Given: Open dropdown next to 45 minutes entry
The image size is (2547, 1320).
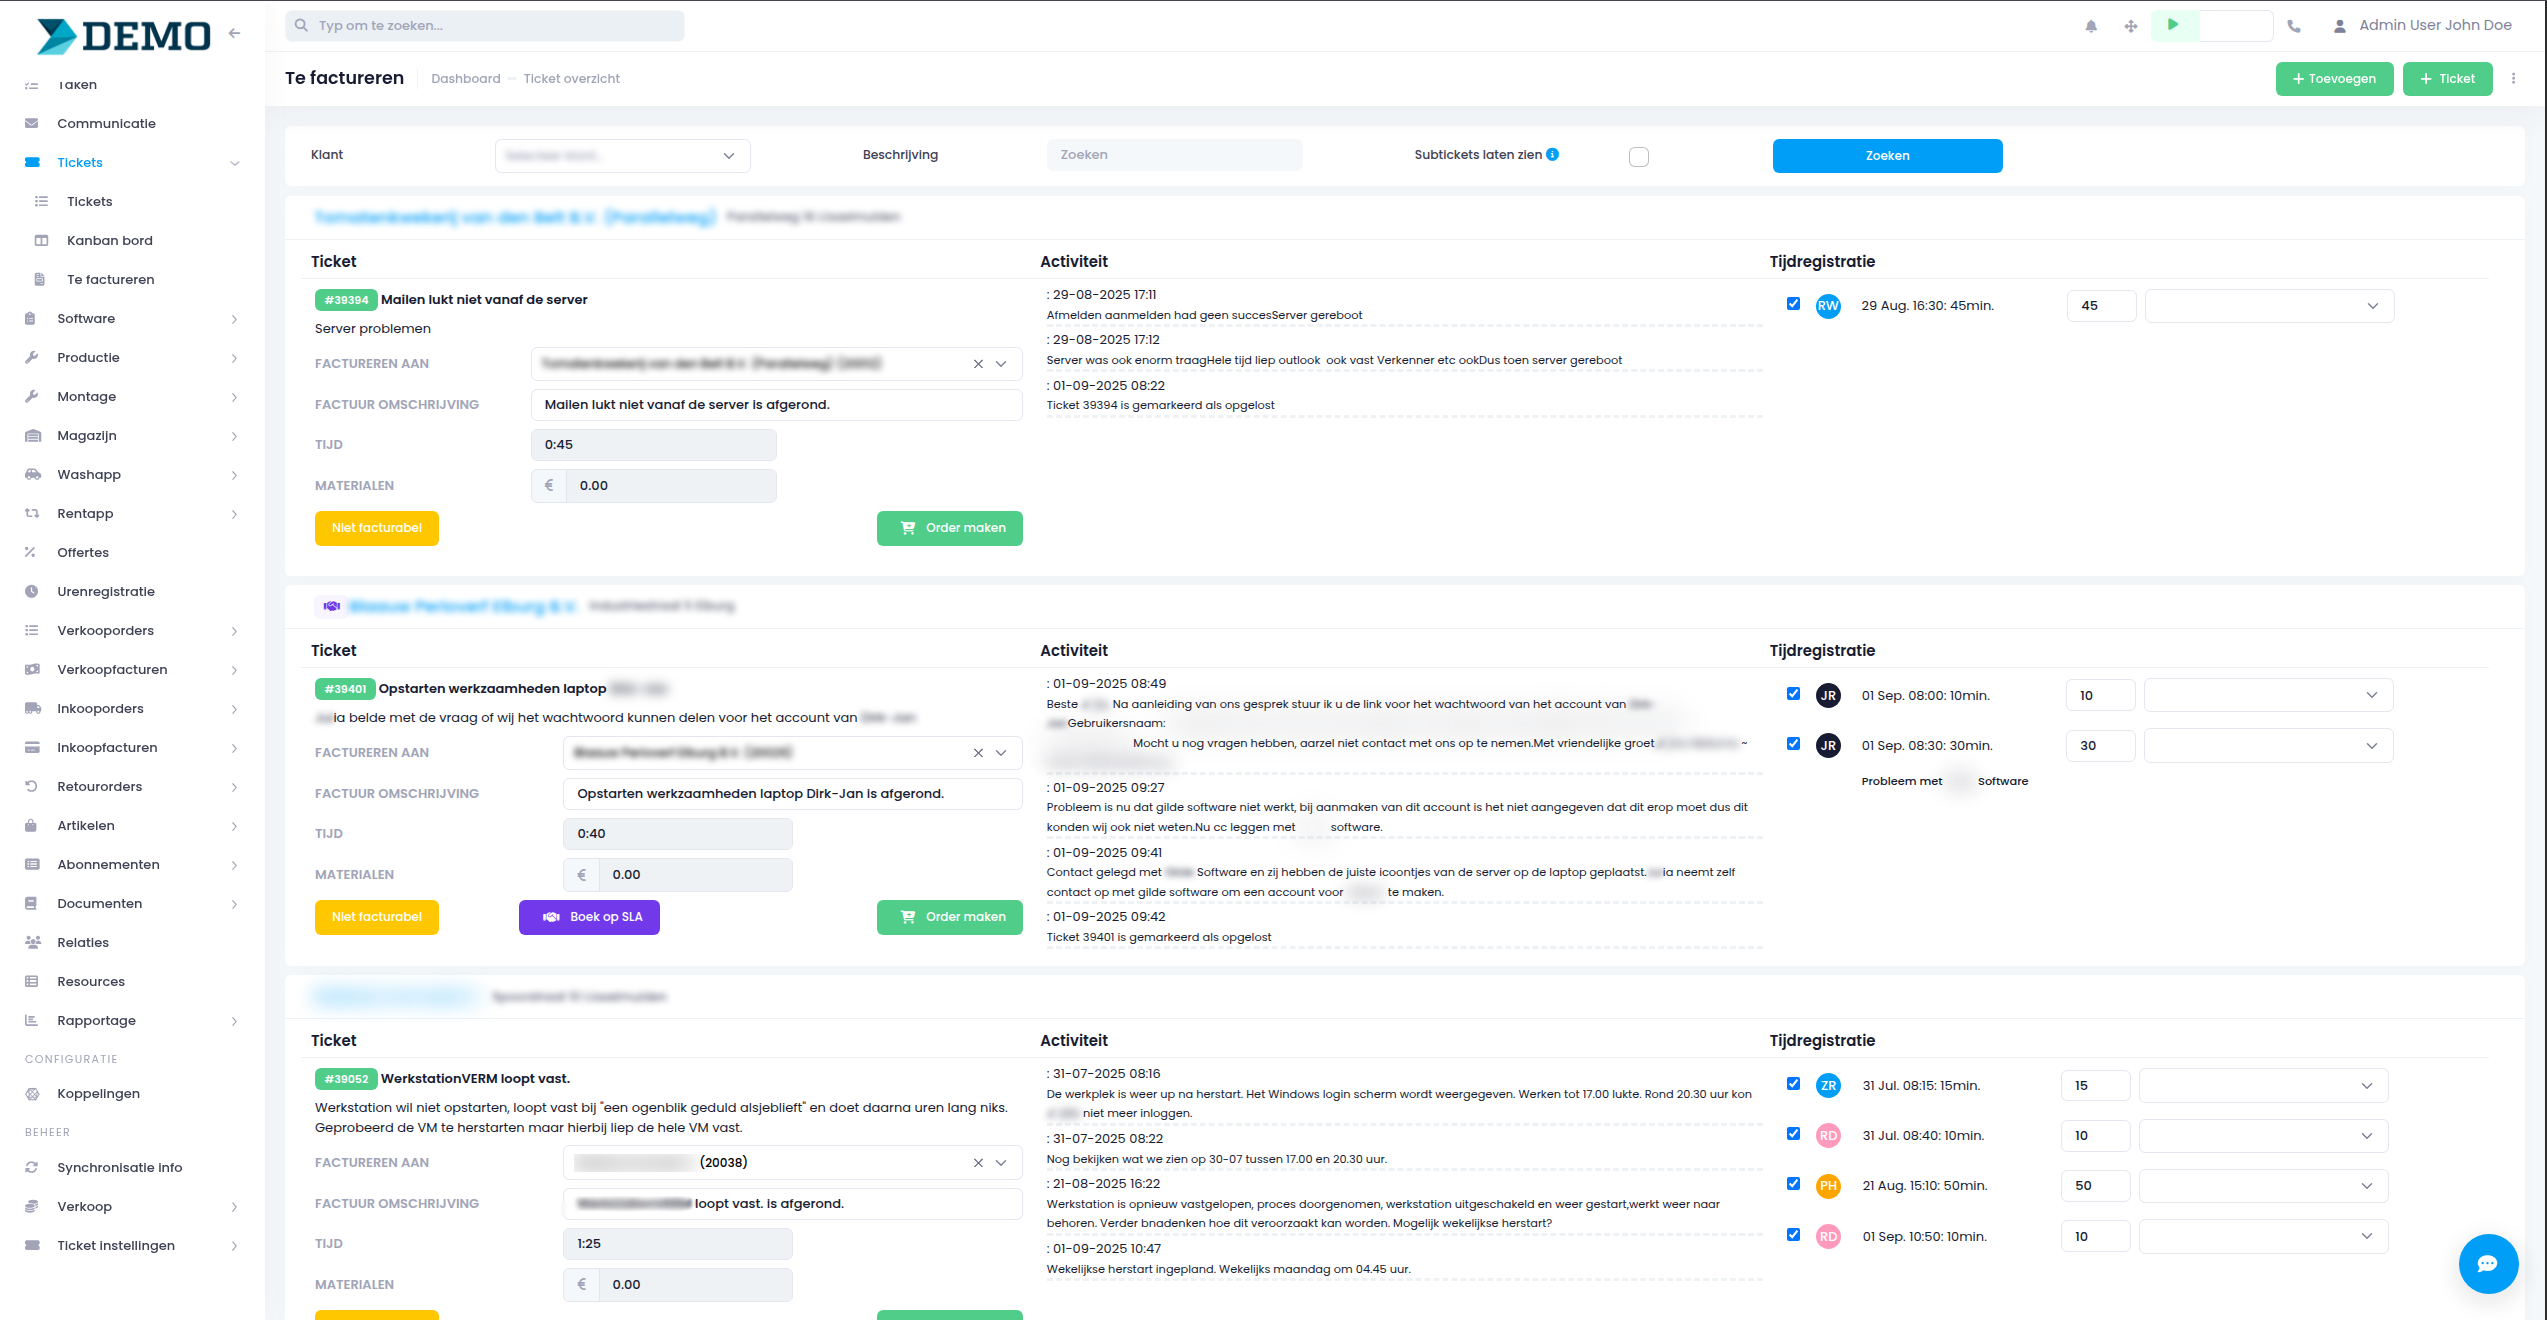Looking at the screenshot, I should [2269, 306].
